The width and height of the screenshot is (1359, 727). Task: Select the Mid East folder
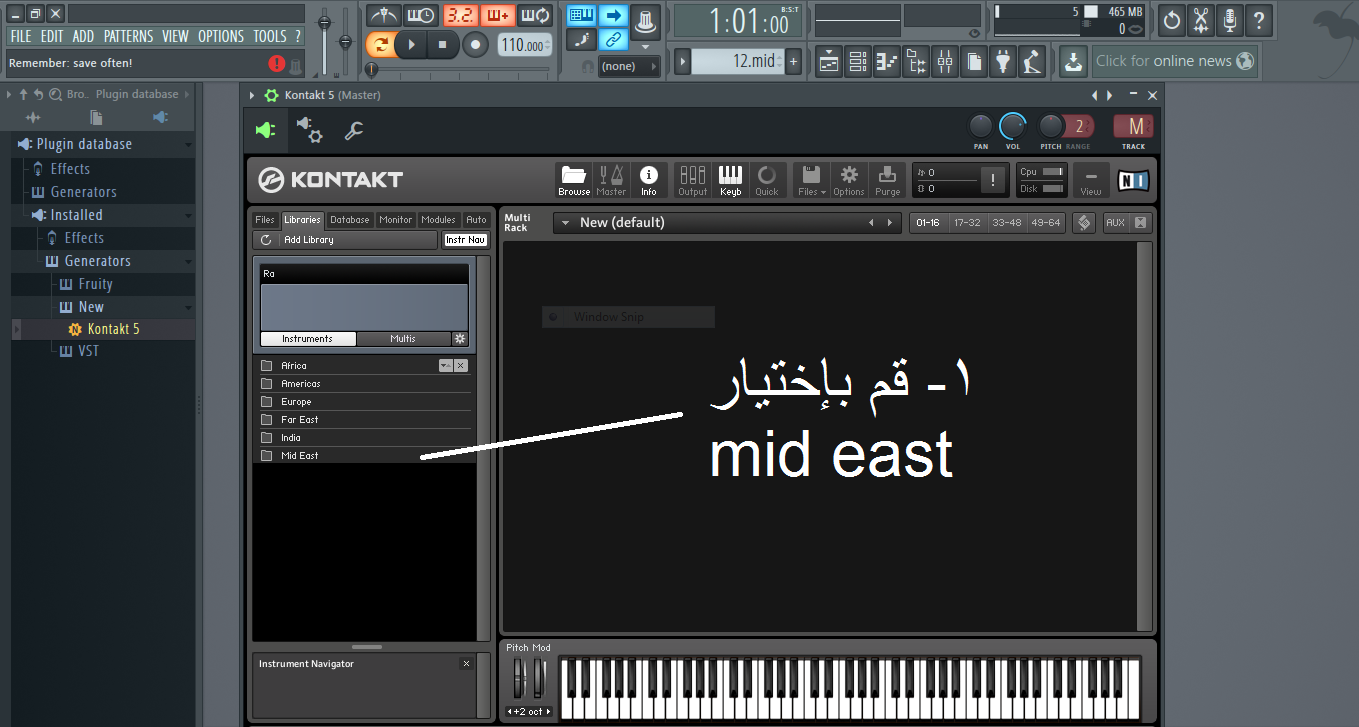[x=363, y=456]
